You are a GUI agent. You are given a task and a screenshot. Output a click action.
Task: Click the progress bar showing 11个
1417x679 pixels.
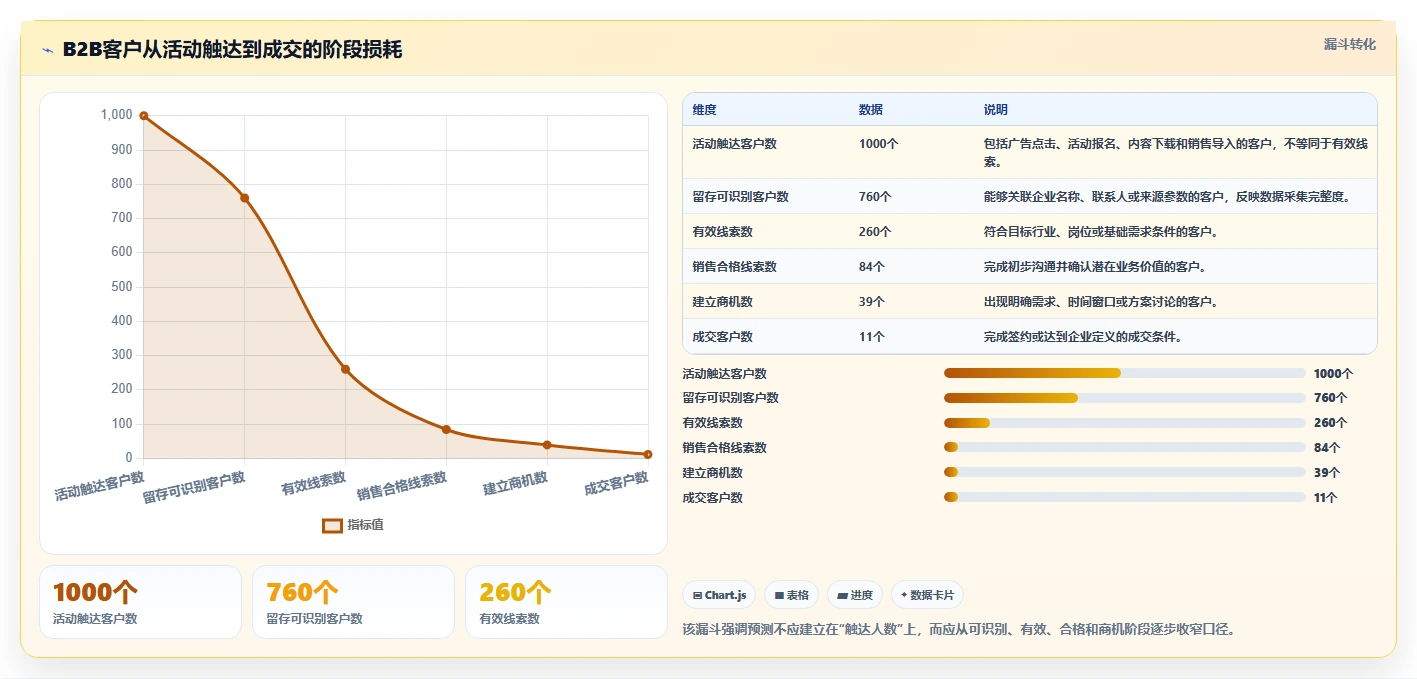[x=1124, y=497]
